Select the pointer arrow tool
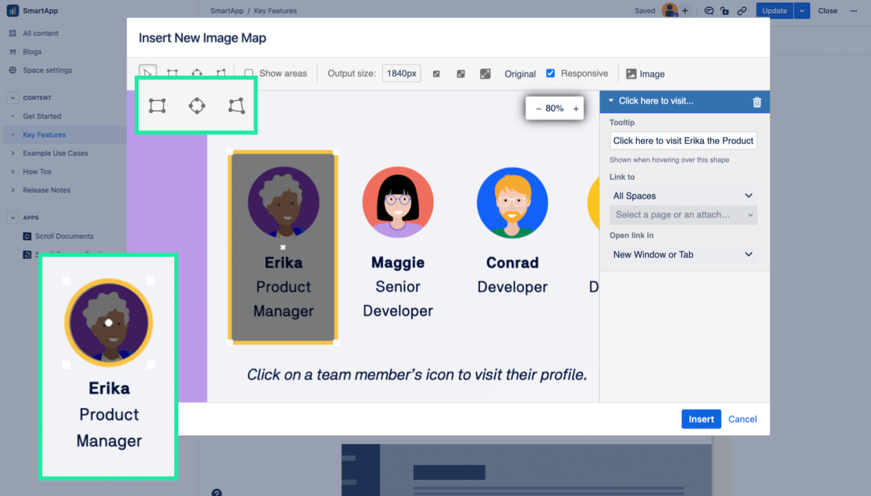The height and width of the screenshot is (496, 871). coord(148,73)
